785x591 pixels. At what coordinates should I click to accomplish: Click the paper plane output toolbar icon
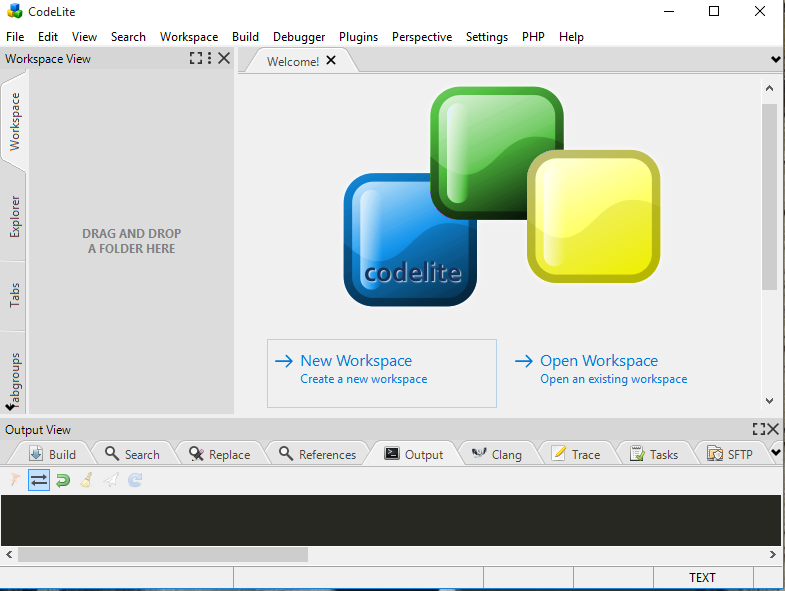111,480
